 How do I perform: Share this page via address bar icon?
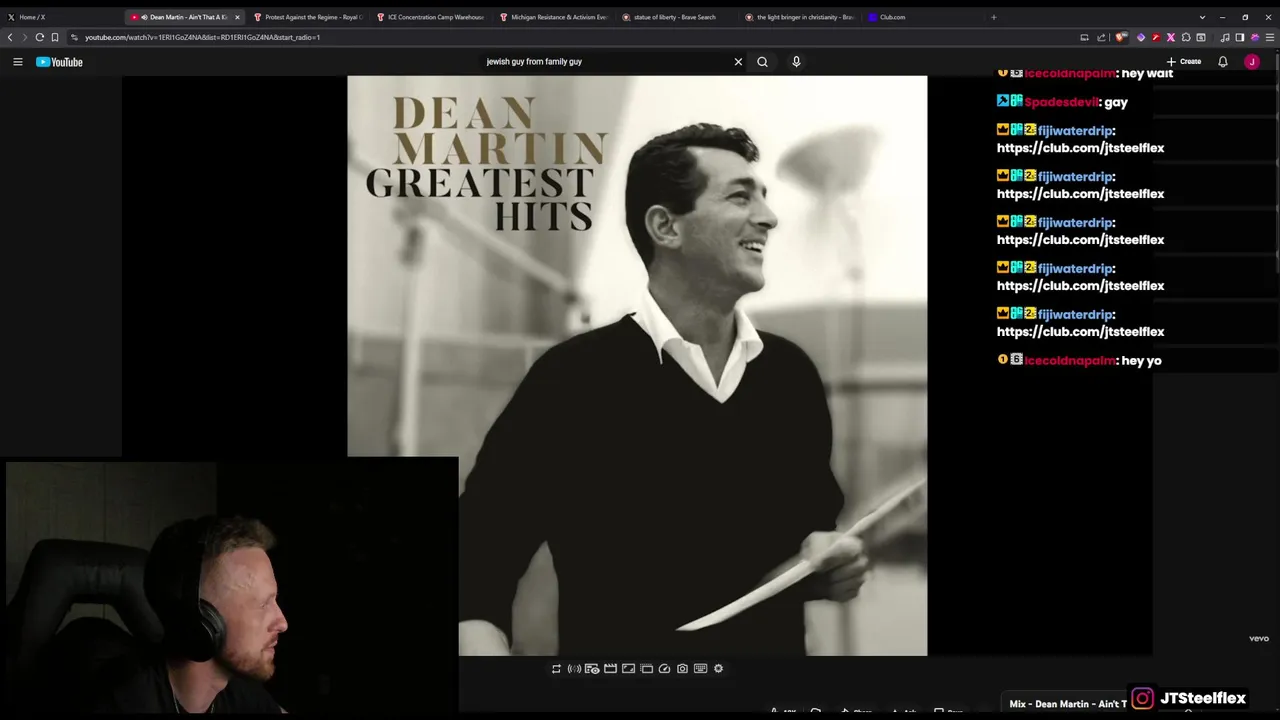[x=1101, y=37]
